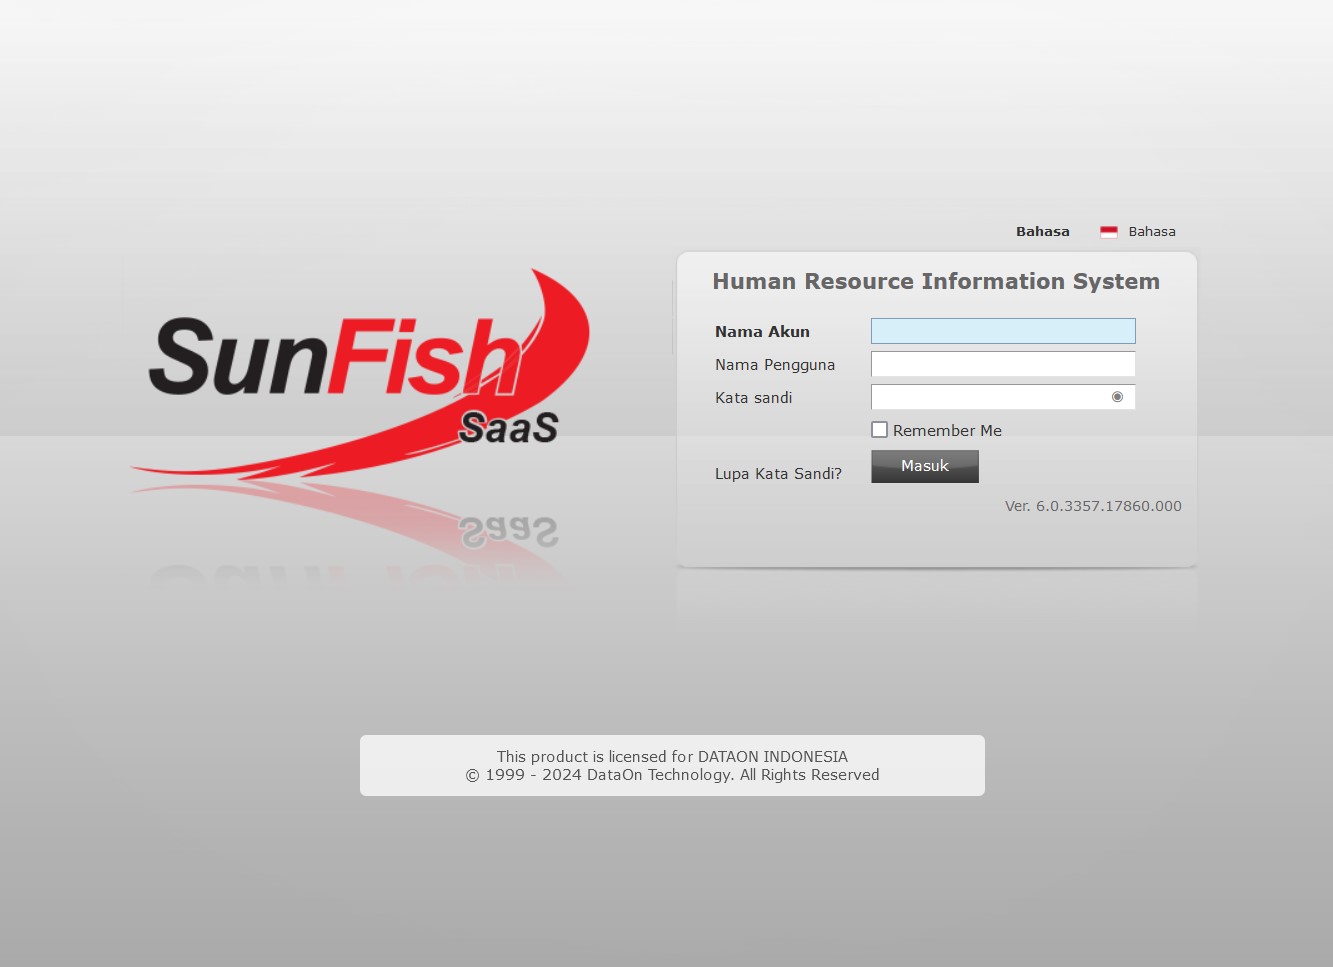
Task: Select the Kata sandi password field
Action: tap(1003, 397)
